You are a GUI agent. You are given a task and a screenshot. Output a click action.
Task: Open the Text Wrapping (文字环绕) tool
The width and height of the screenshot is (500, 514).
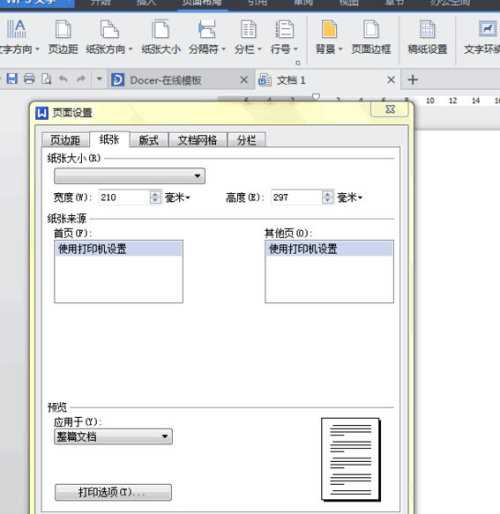[482, 37]
